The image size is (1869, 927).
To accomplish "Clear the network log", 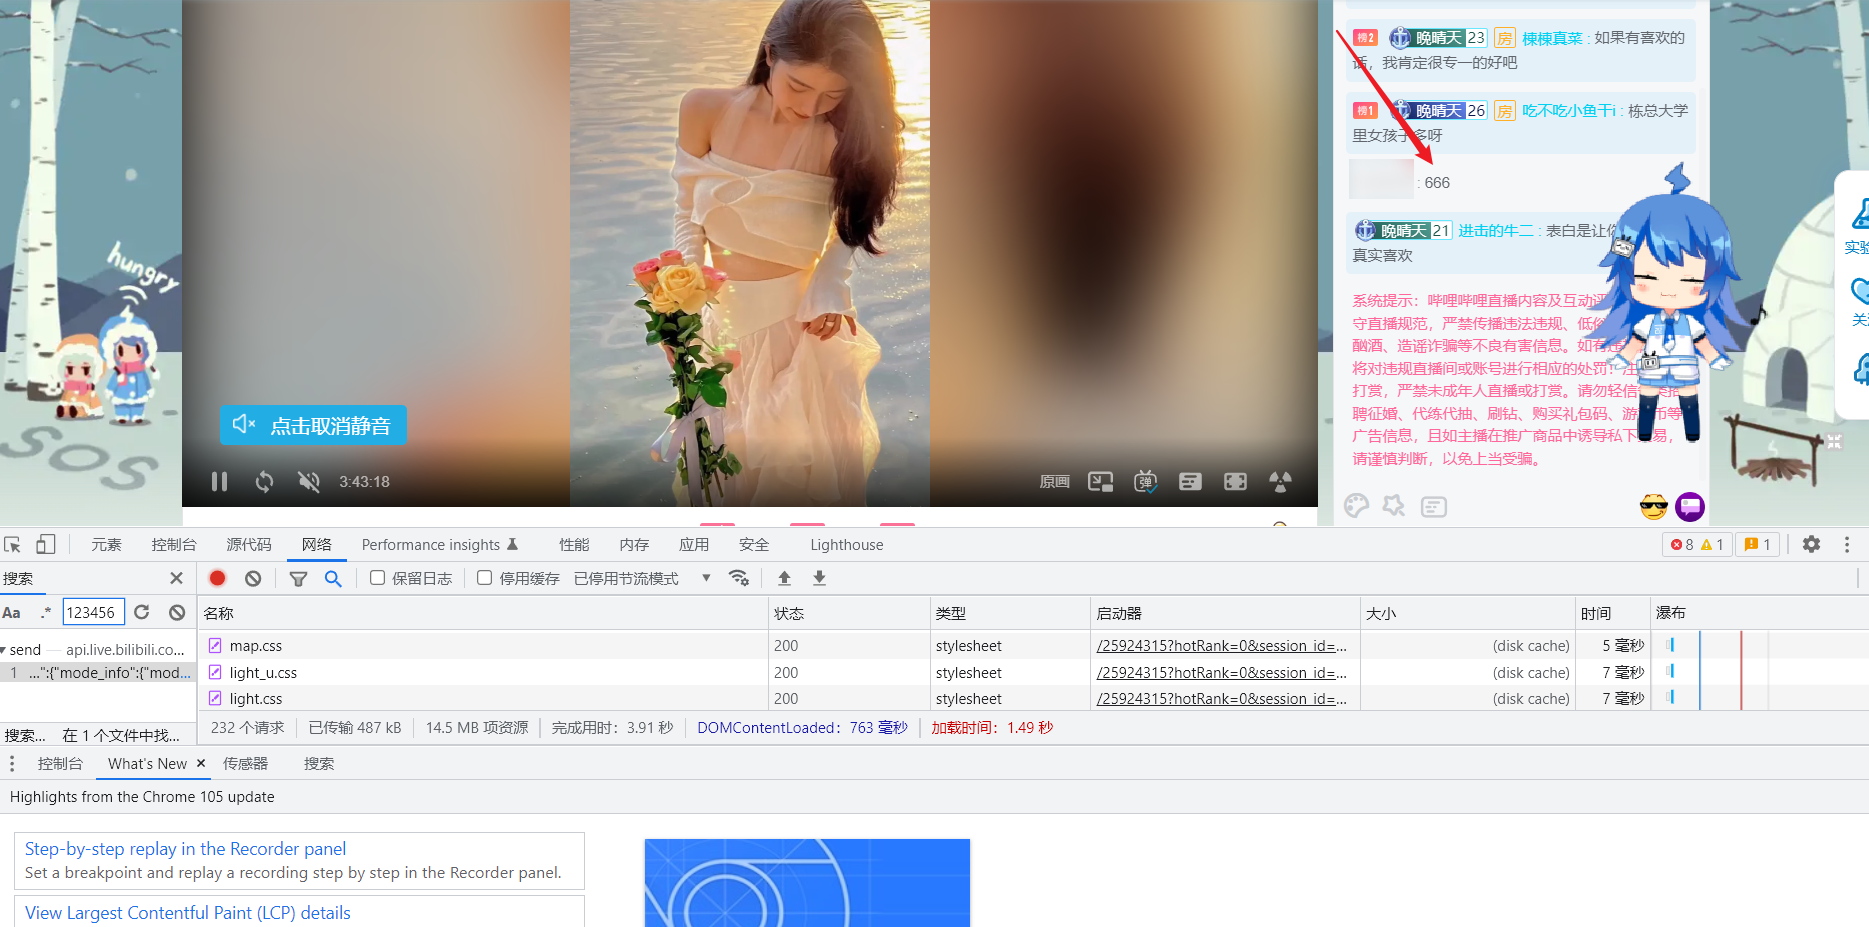I will point(253,578).
